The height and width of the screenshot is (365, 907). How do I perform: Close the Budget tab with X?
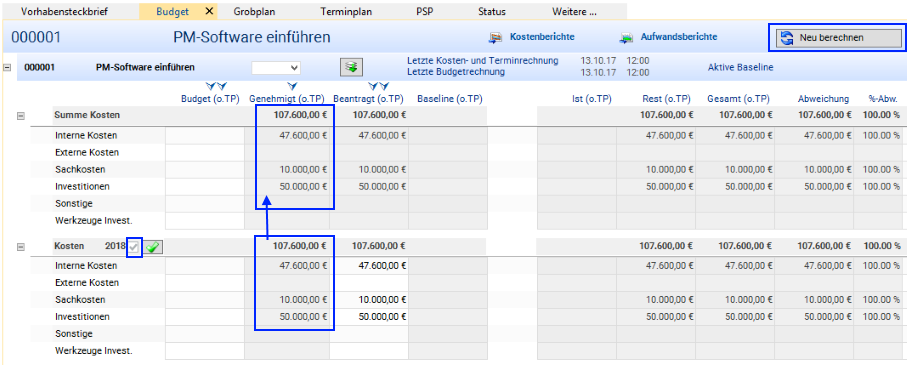click(x=209, y=11)
